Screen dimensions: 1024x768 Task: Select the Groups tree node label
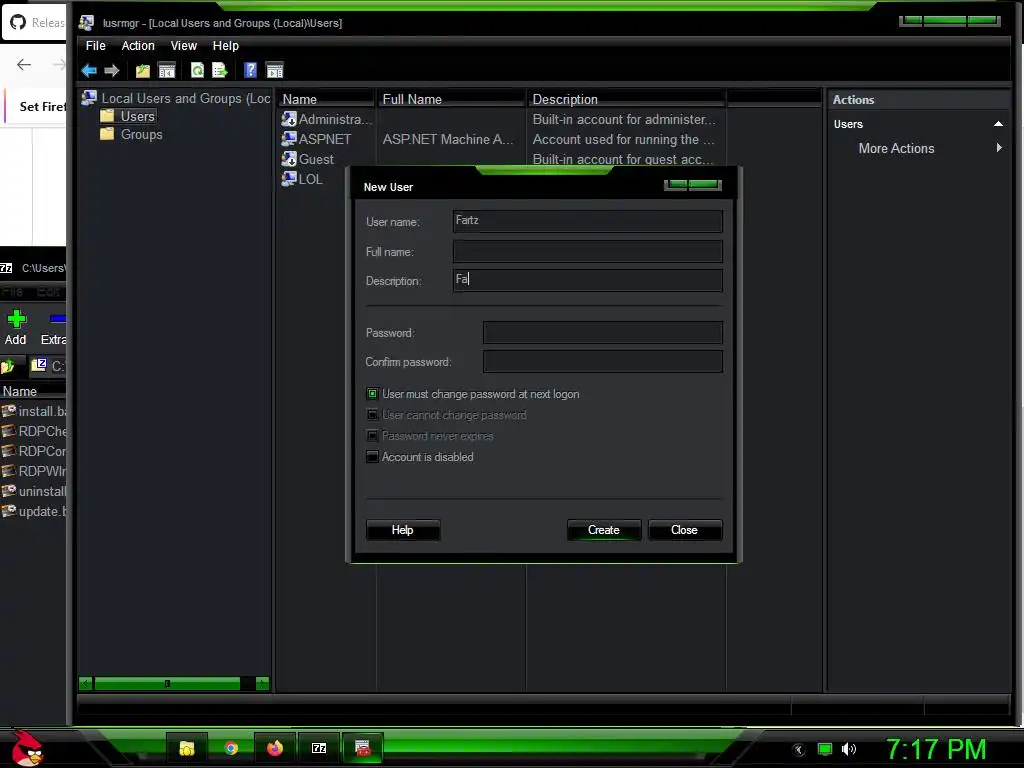[x=142, y=134]
